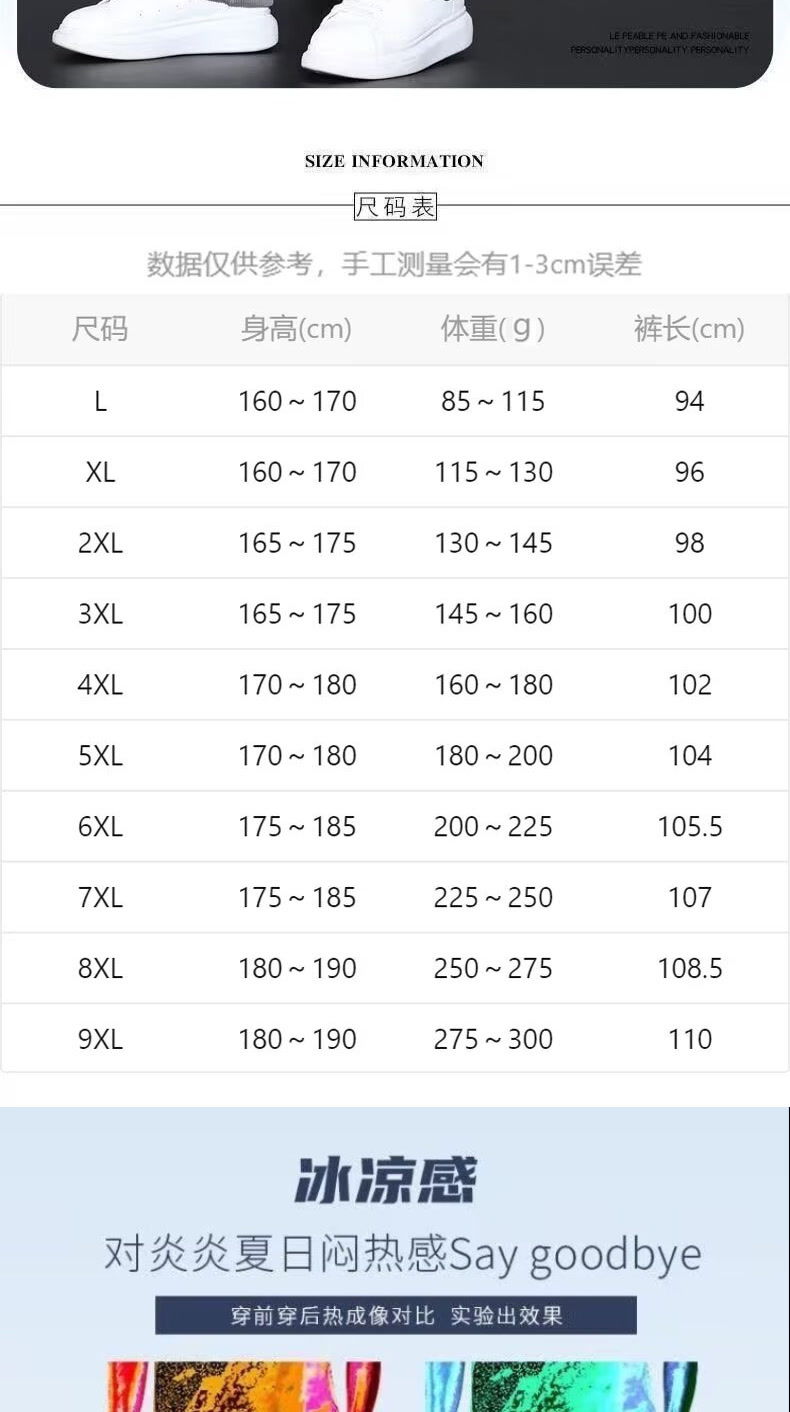Click the 108.5 pants length cell
Viewport: 790px width, 1412px height.
coord(689,968)
